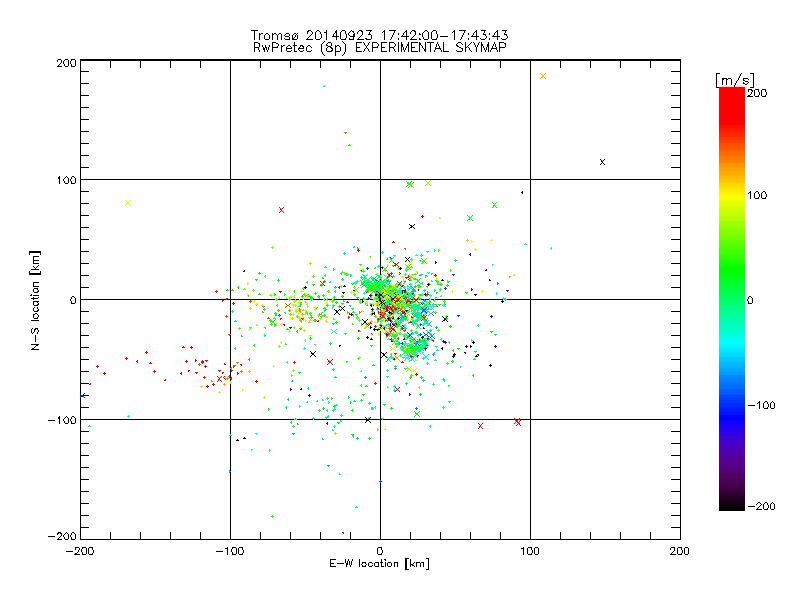This screenshot has width=800, height=600.
Task: Click the black bottom end of the velocity colorbar
Action: coord(732,506)
